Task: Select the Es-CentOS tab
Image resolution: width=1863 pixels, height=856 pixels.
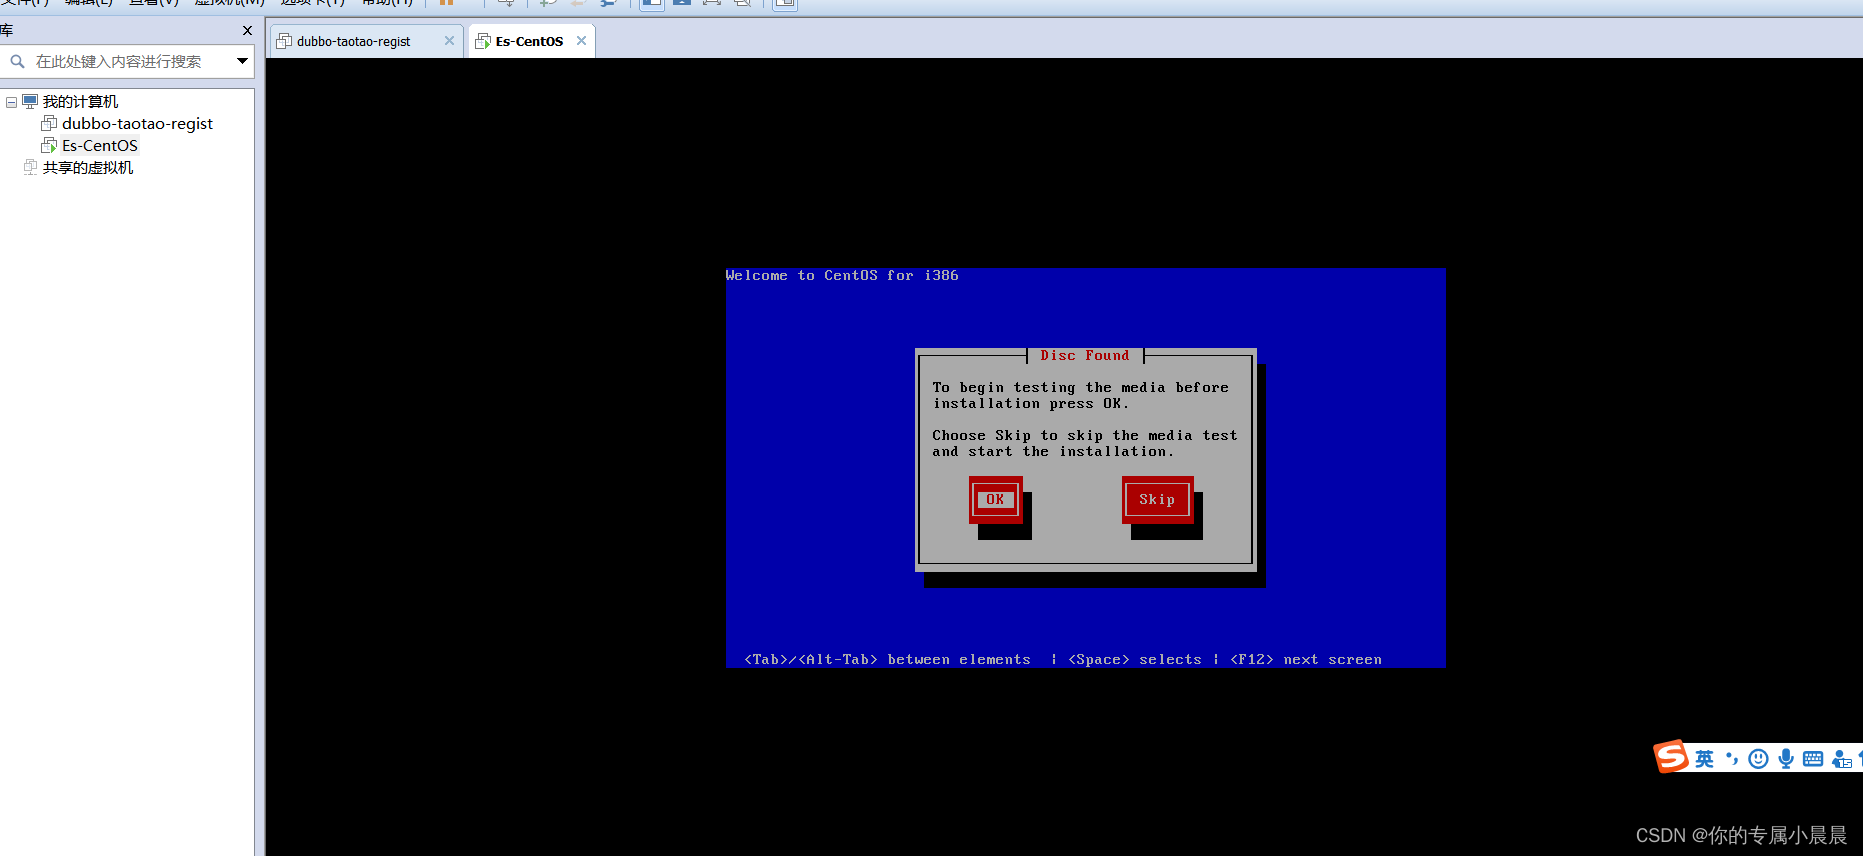Action: (530, 41)
